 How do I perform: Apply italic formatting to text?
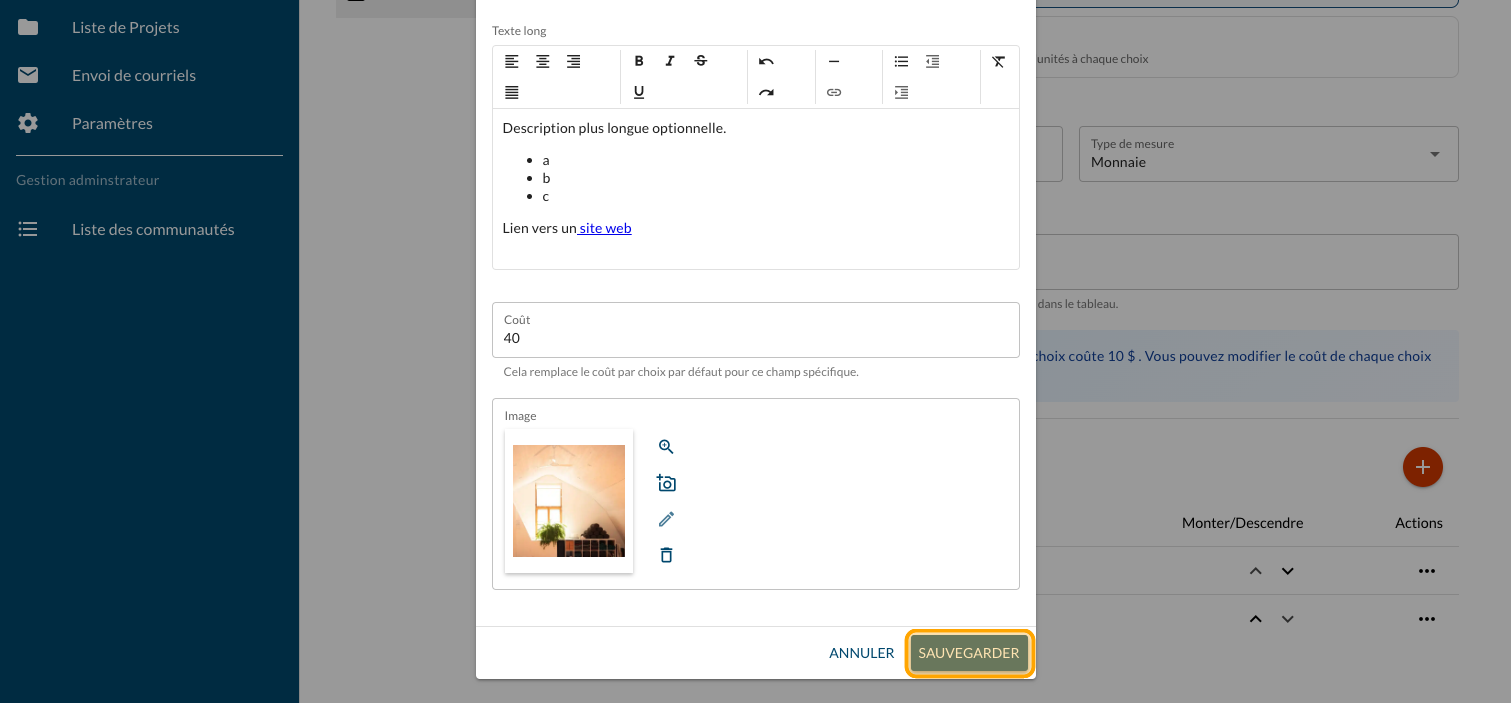coord(670,61)
